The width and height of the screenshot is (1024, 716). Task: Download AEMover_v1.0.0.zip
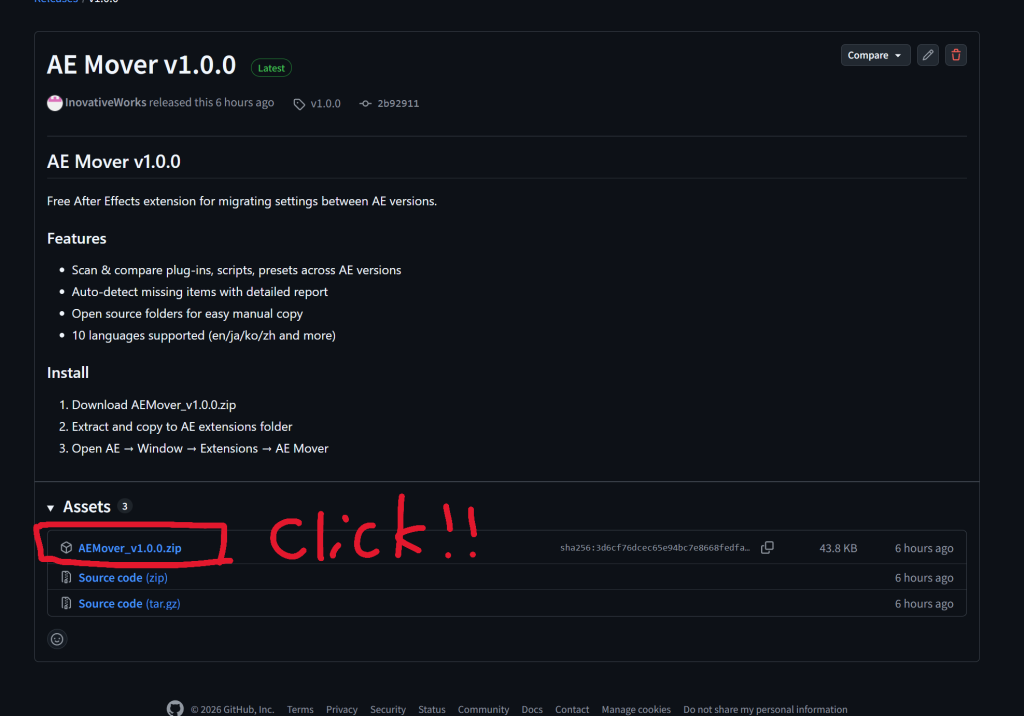click(x=130, y=548)
